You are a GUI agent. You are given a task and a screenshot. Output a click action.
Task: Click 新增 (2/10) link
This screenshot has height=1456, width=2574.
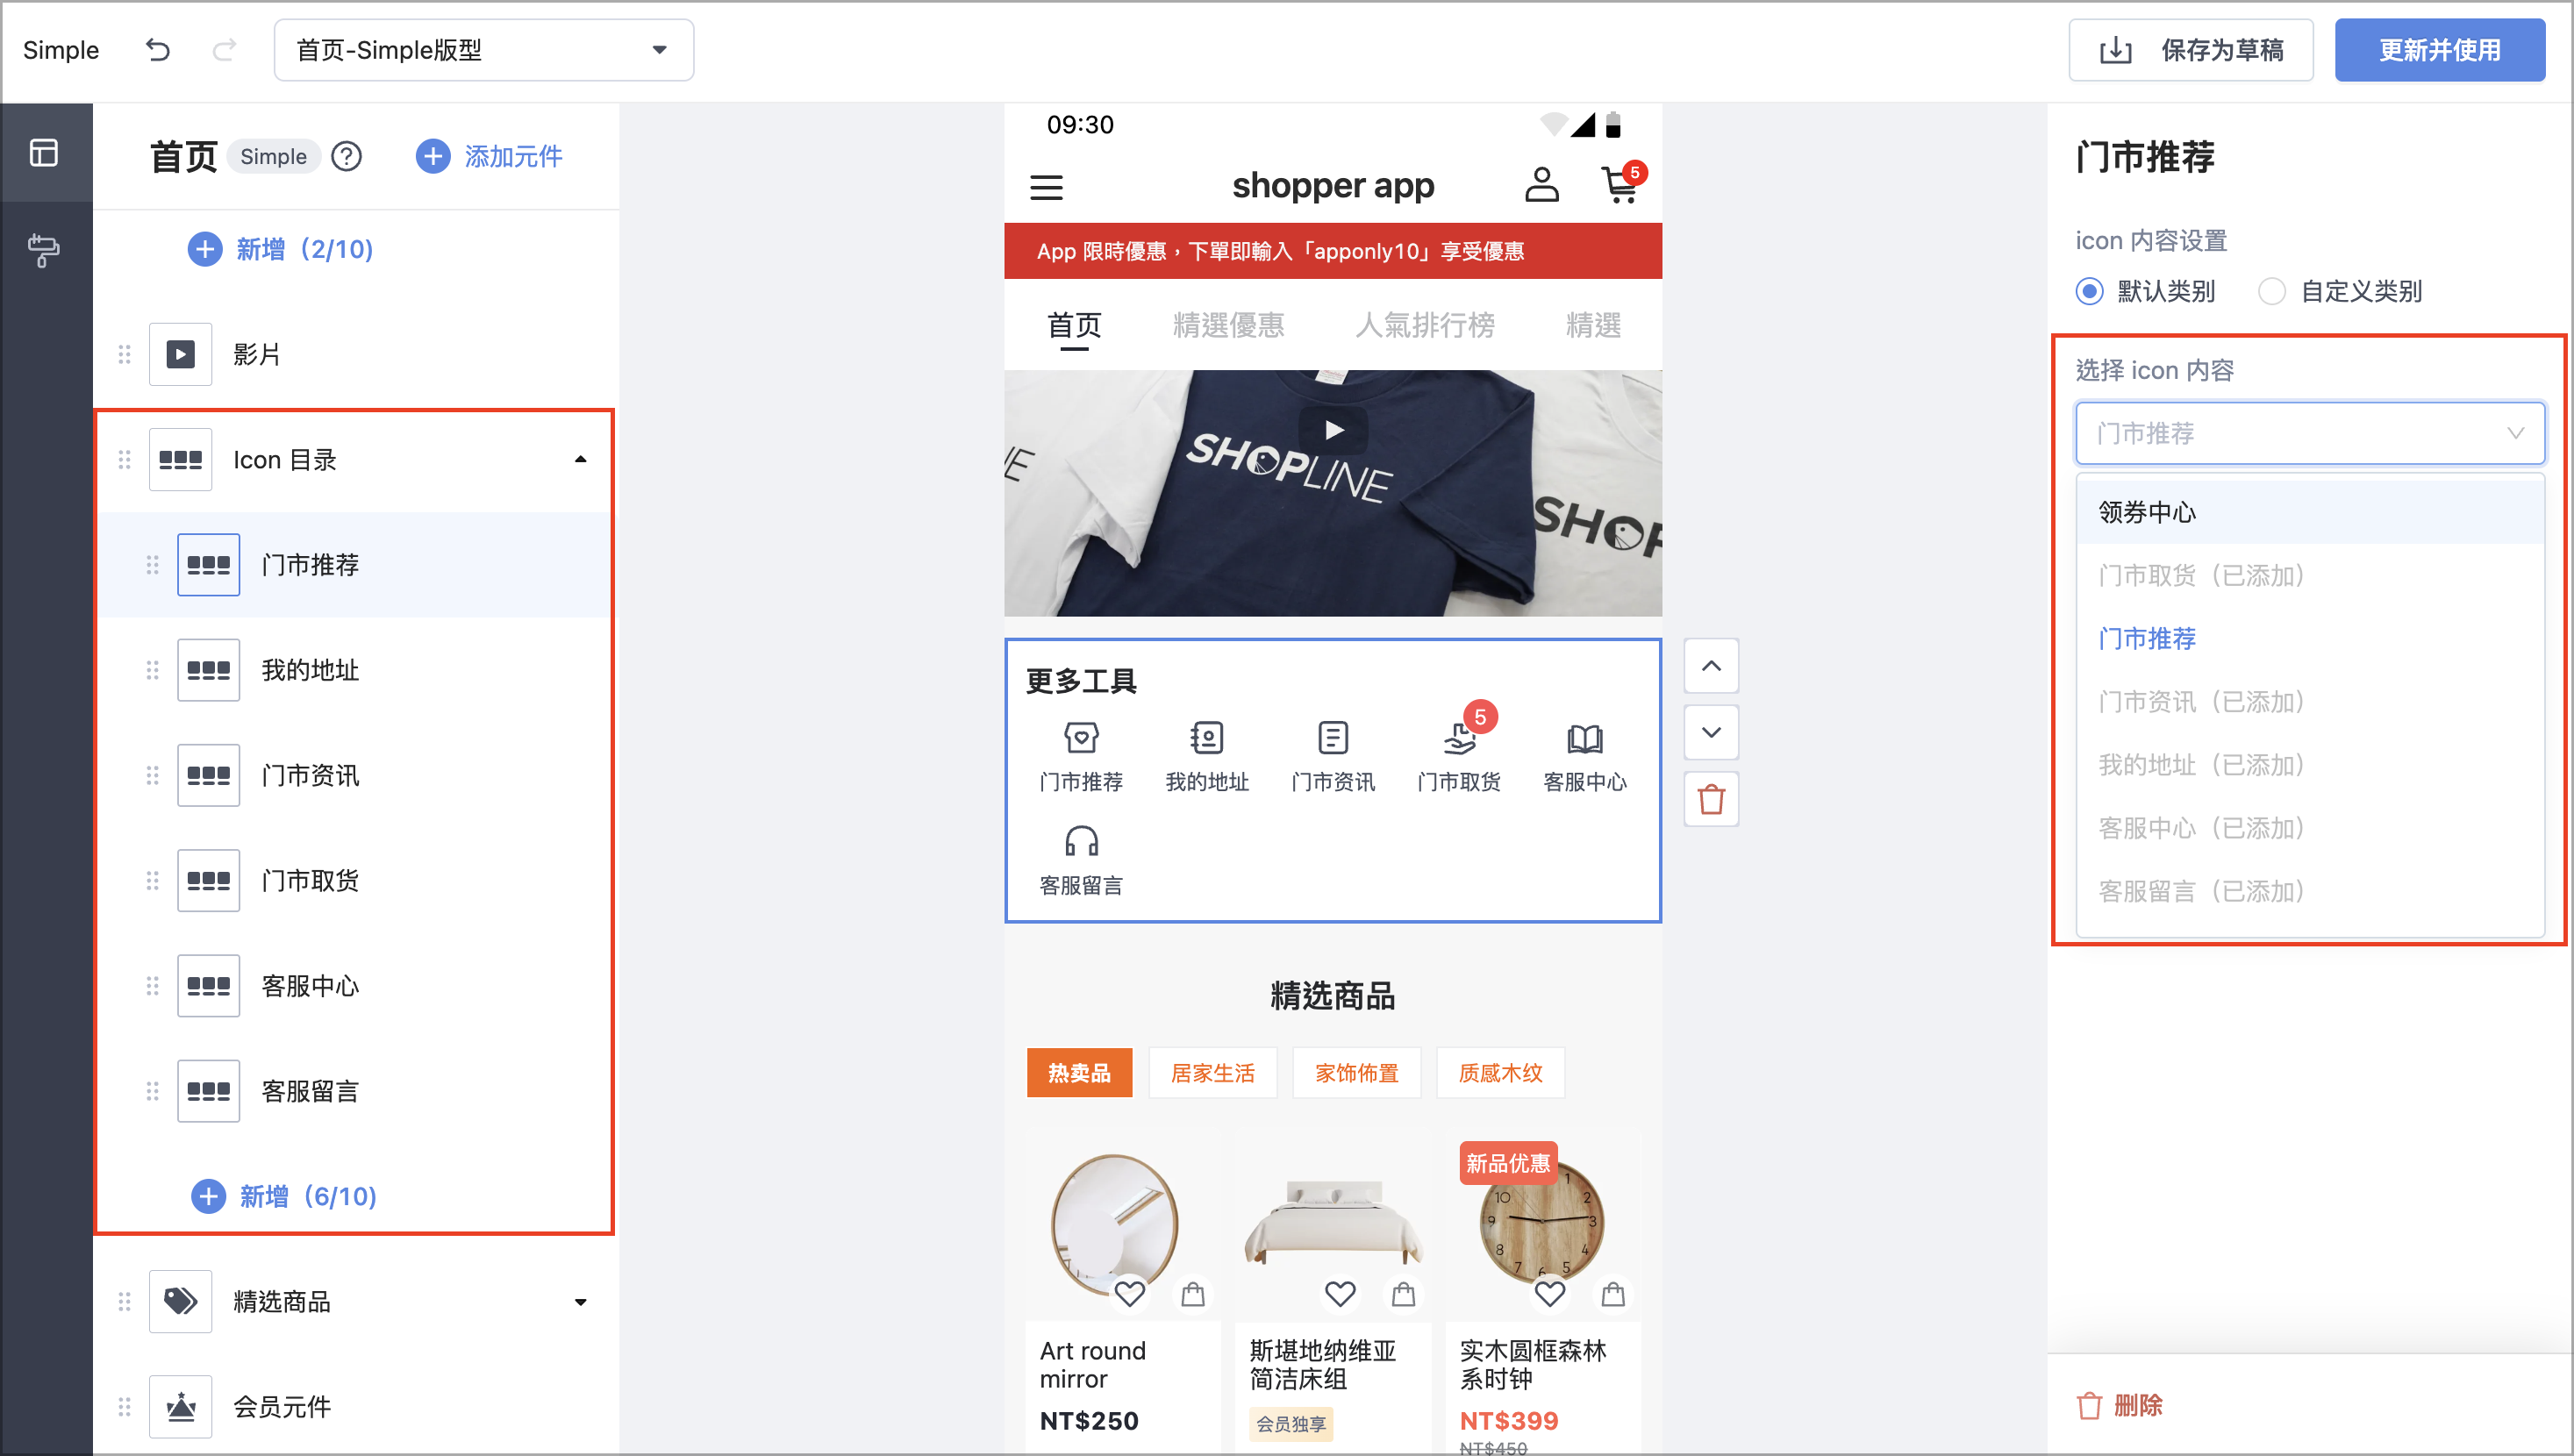pyautogui.click(x=280, y=249)
